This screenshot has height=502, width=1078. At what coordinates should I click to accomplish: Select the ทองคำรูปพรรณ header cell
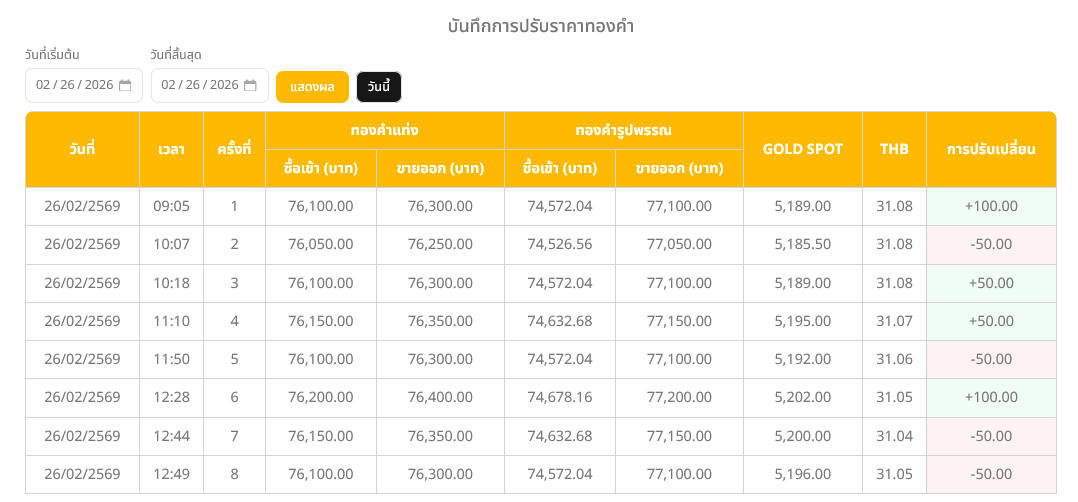623,130
